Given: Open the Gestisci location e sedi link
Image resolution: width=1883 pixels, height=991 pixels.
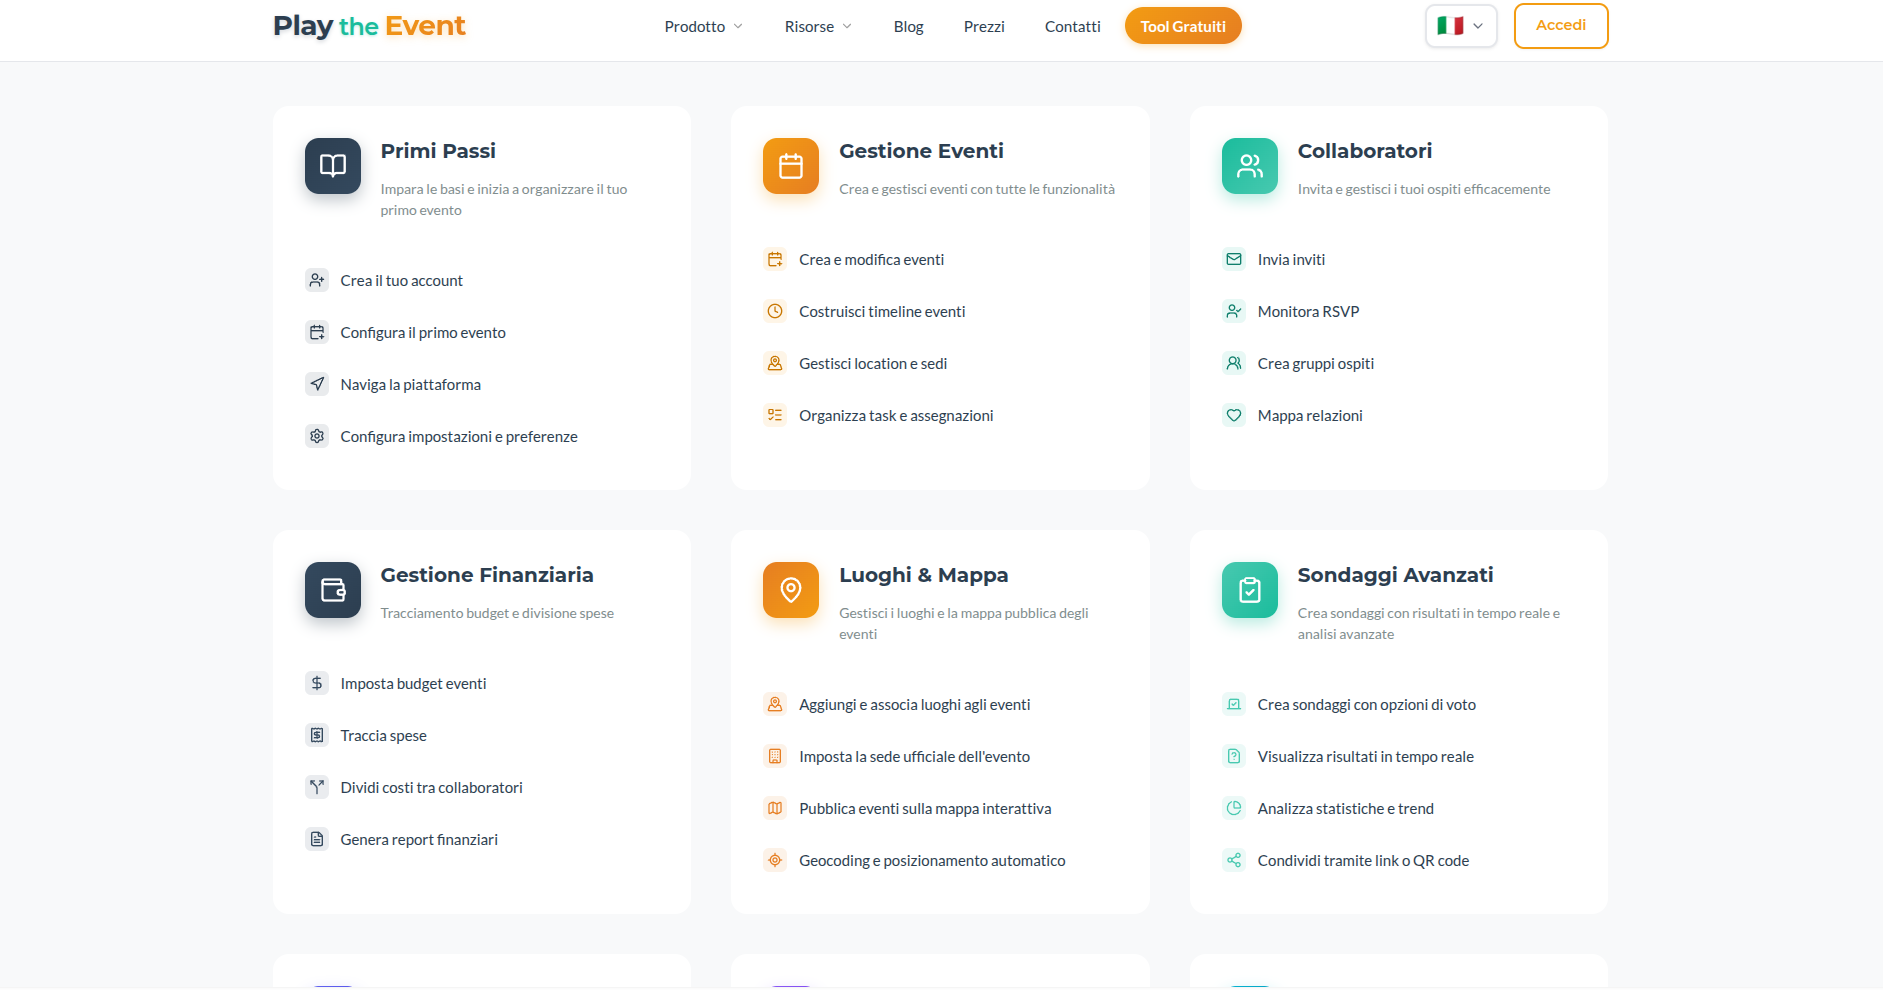Looking at the screenshot, I should click(x=873, y=364).
